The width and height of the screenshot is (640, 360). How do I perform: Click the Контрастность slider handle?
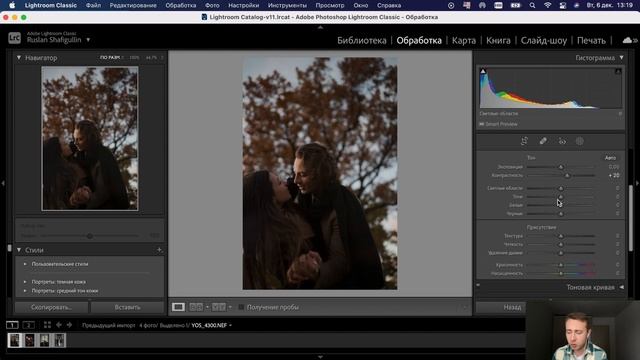tap(567, 176)
